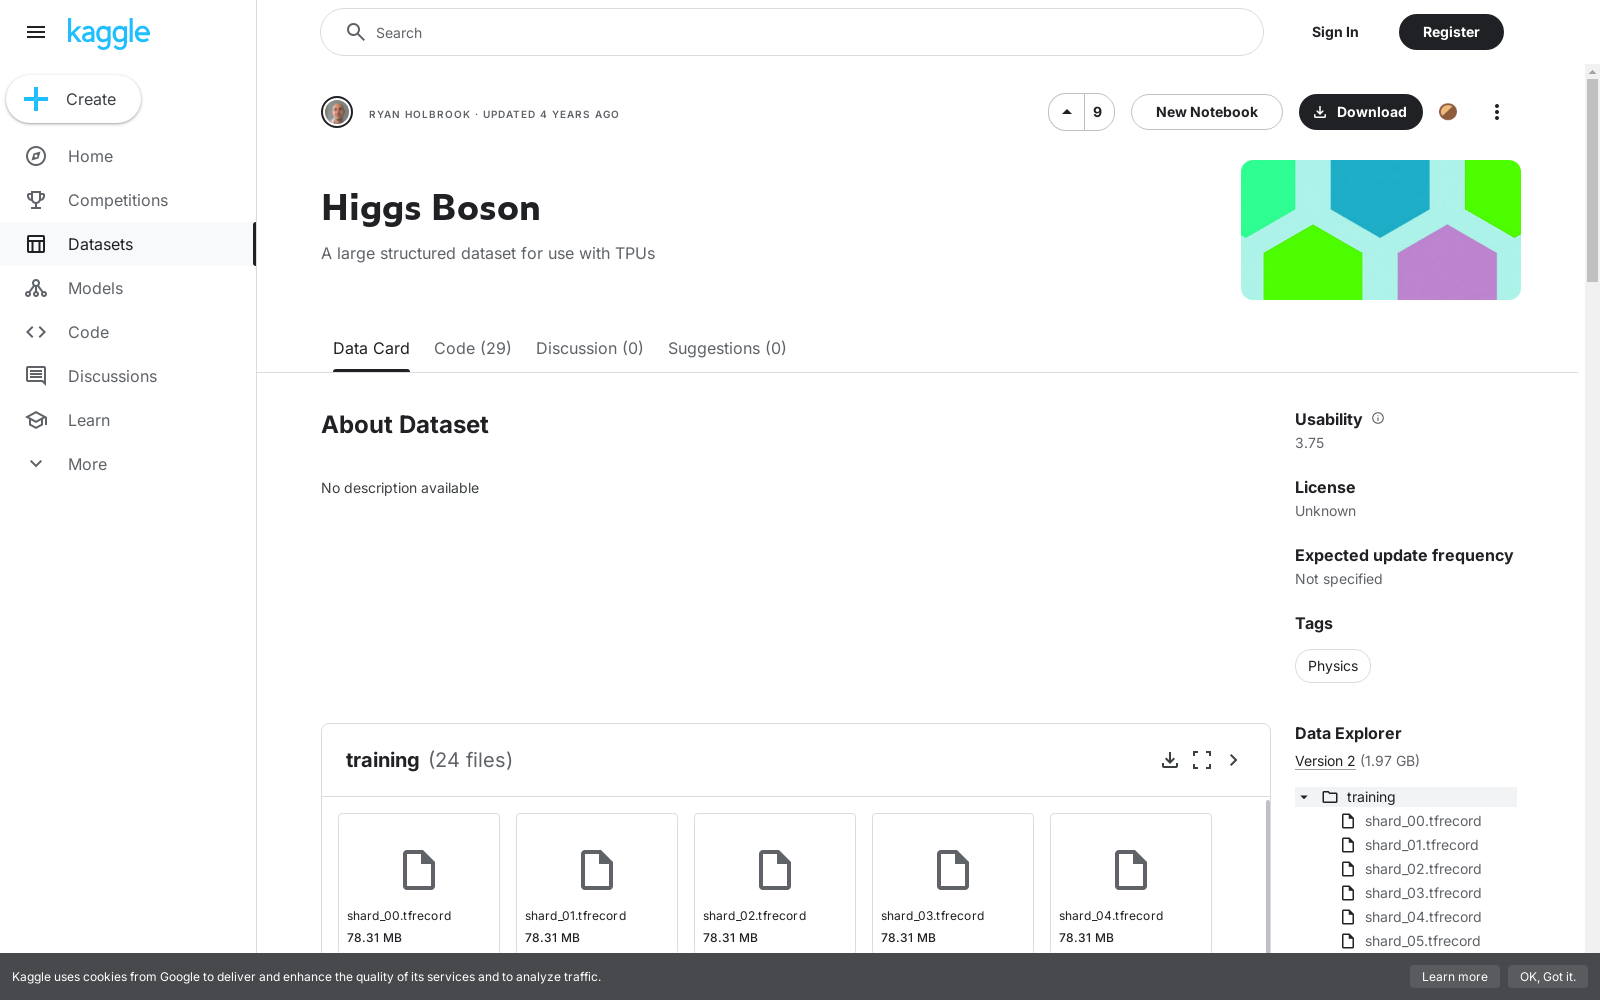This screenshot has width=1600, height=1000.
Task: Click the Discussions chat icon
Action: tap(36, 376)
